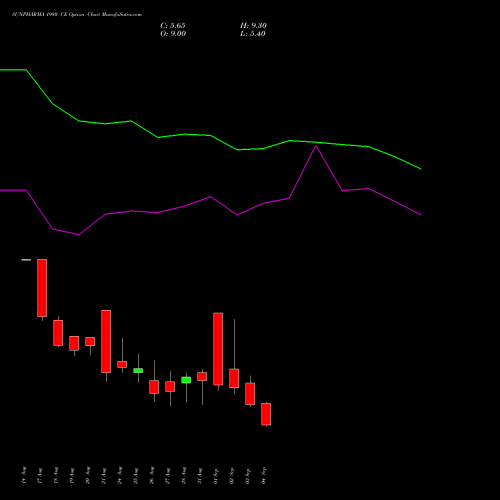Click the 04 Sep date label

[x=264, y=475]
